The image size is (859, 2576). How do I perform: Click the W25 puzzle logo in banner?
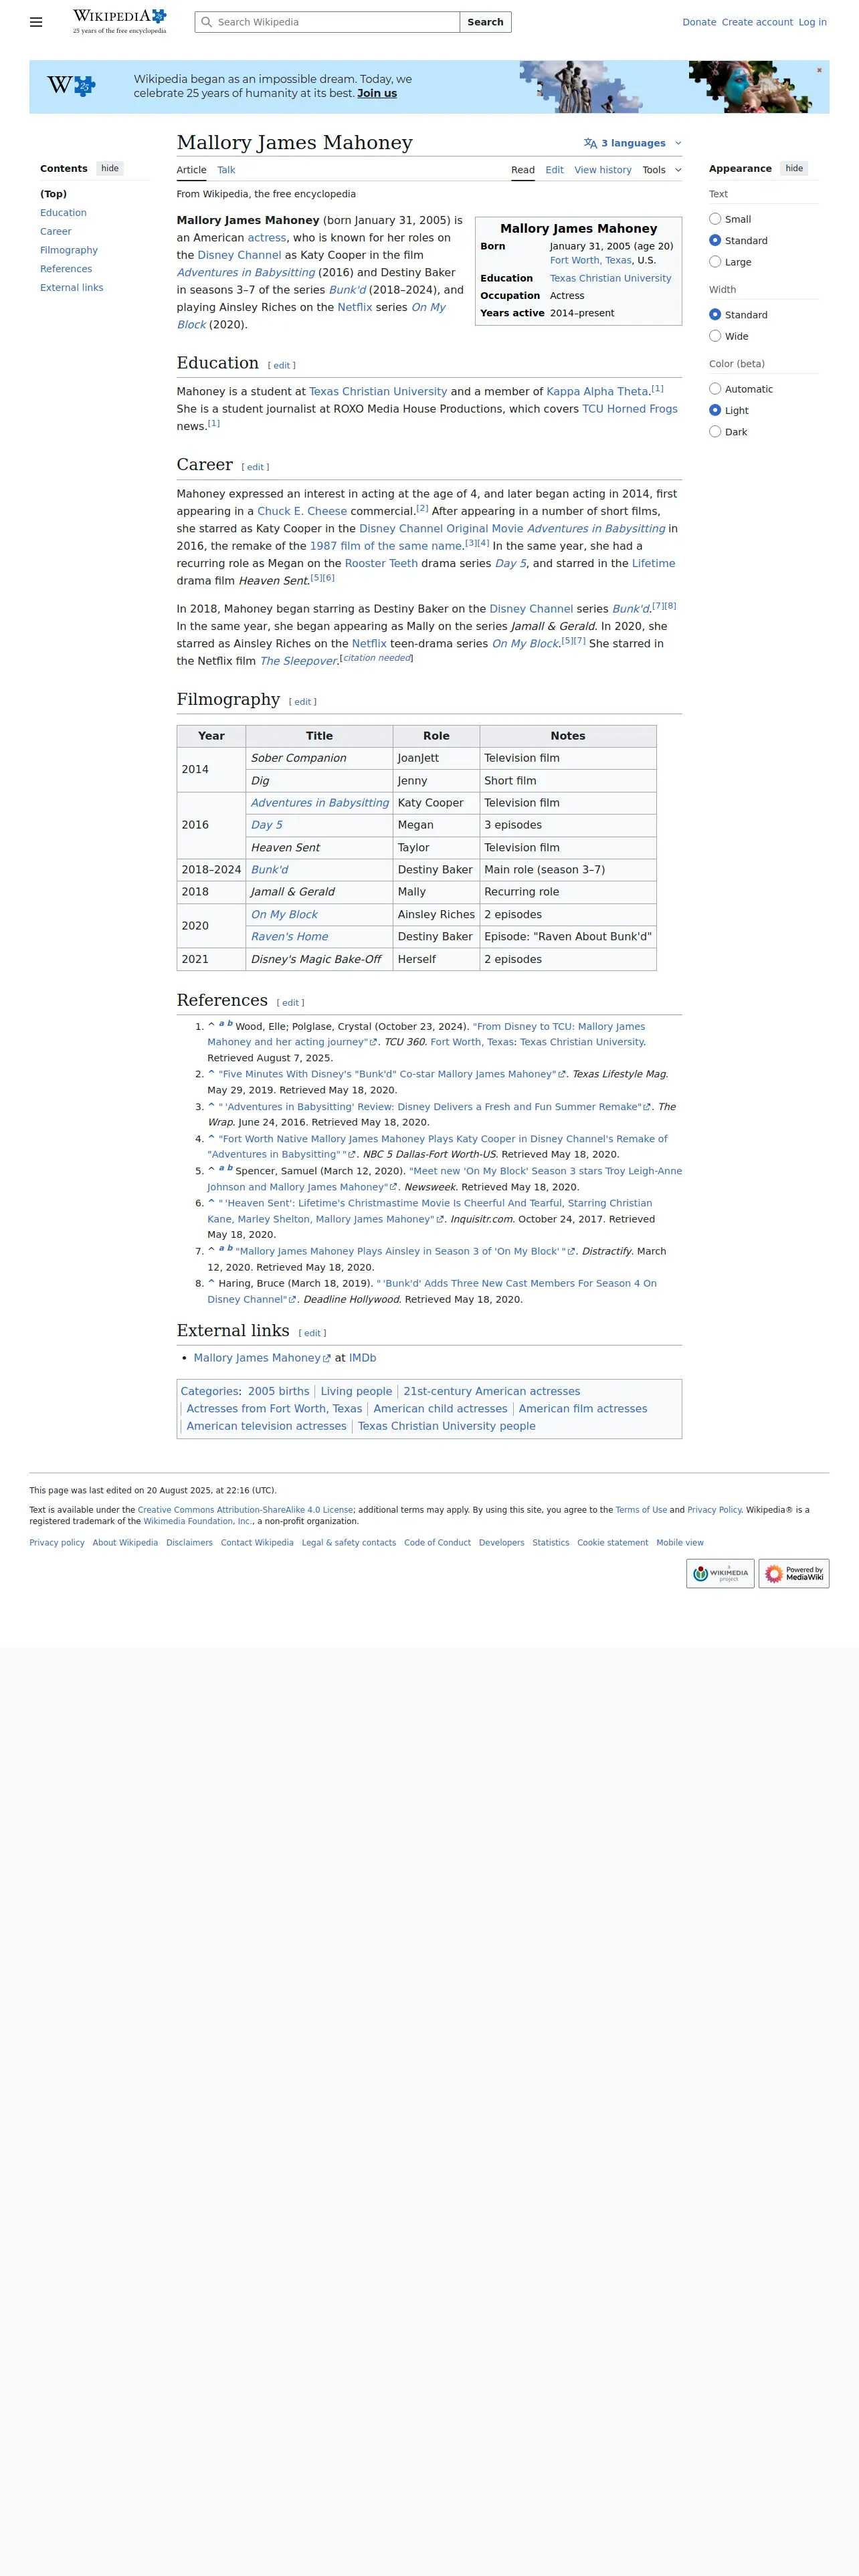pyautogui.click(x=71, y=86)
